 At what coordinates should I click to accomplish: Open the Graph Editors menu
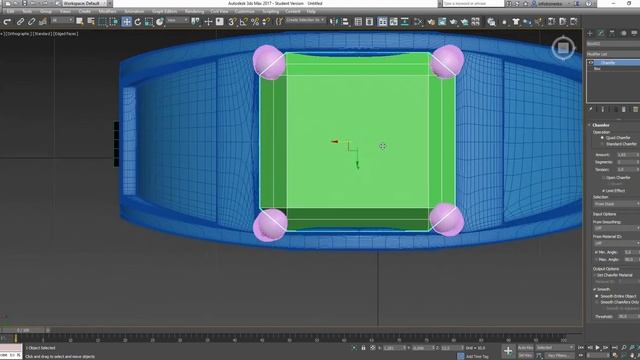(x=164, y=11)
